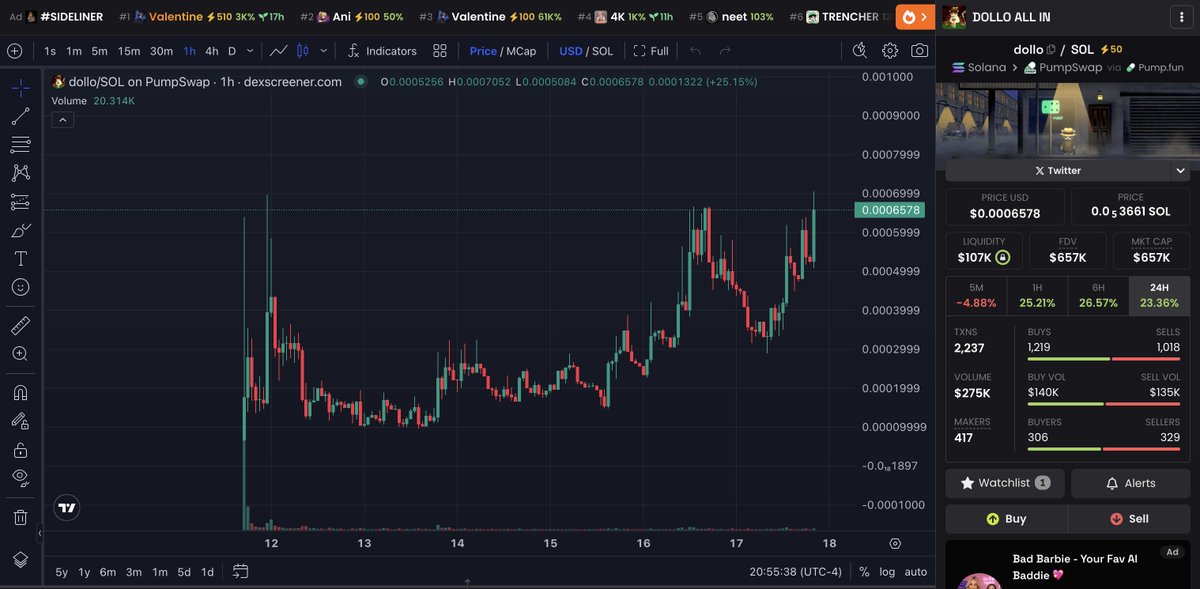The width and height of the screenshot is (1200, 589).
Task: Delete drawings with the trash icon
Action: click(20, 517)
